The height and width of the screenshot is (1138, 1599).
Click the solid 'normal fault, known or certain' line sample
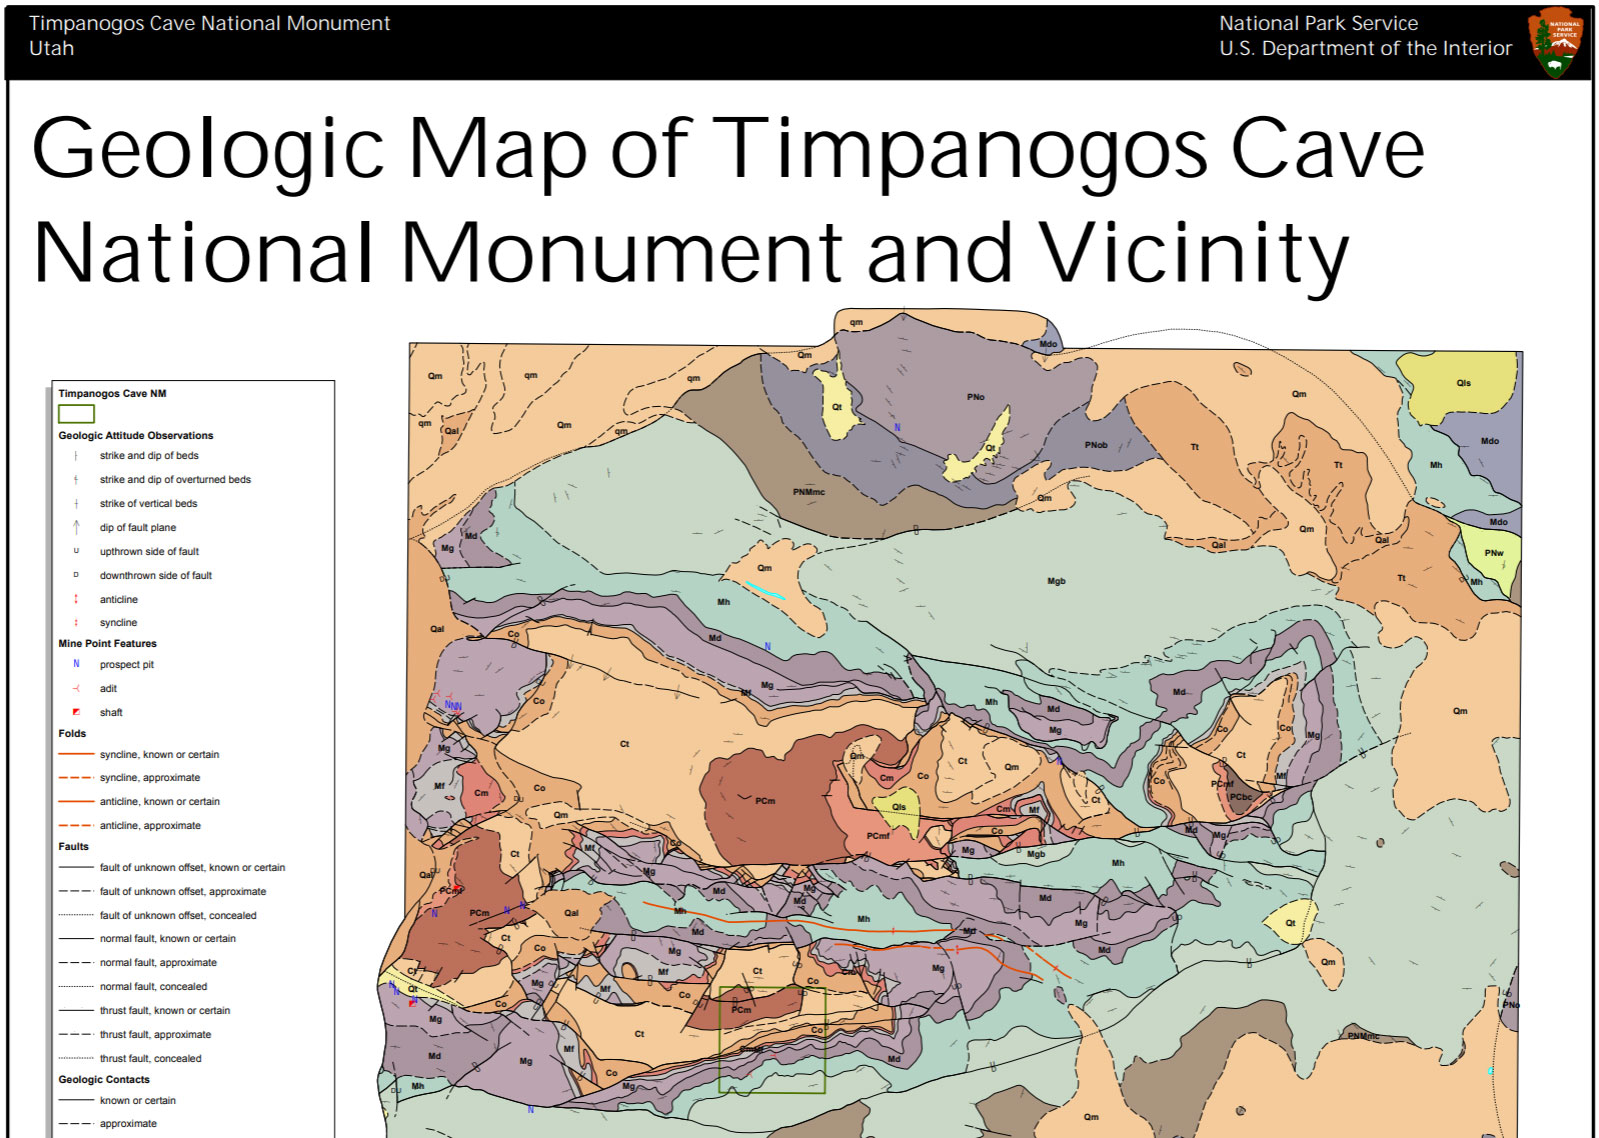[x=76, y=938]
